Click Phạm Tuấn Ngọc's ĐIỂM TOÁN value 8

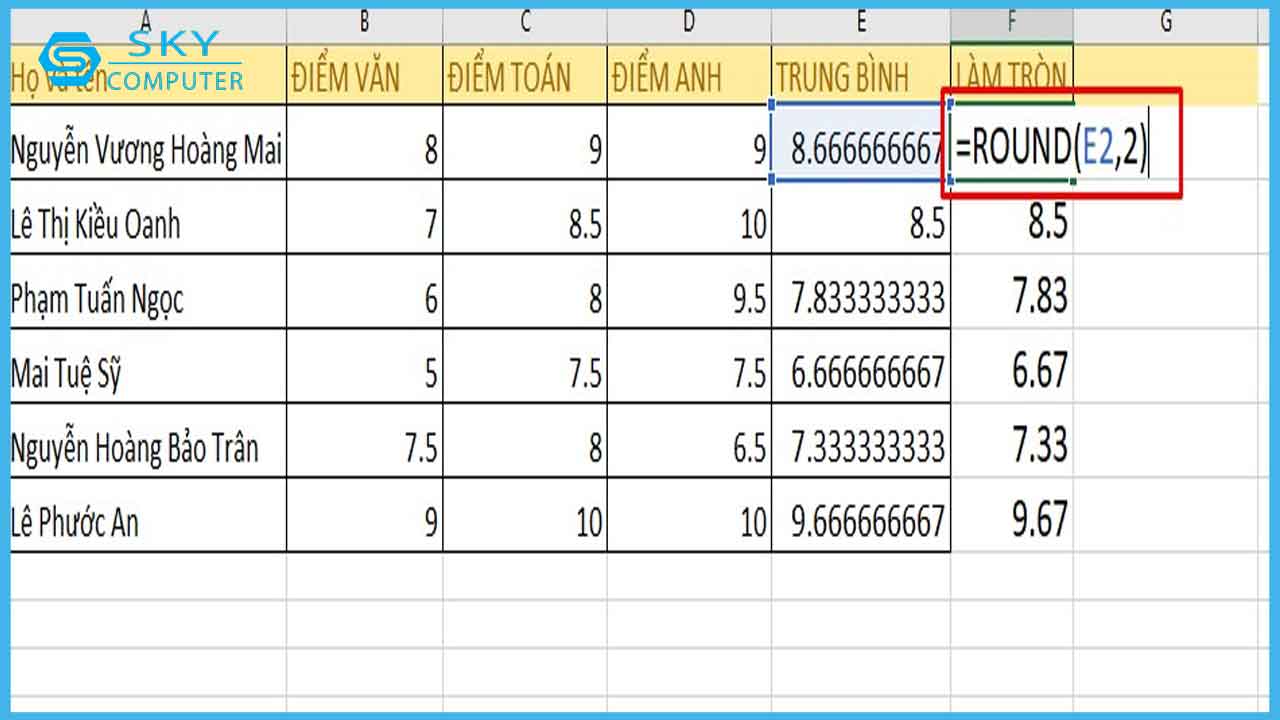525,292
